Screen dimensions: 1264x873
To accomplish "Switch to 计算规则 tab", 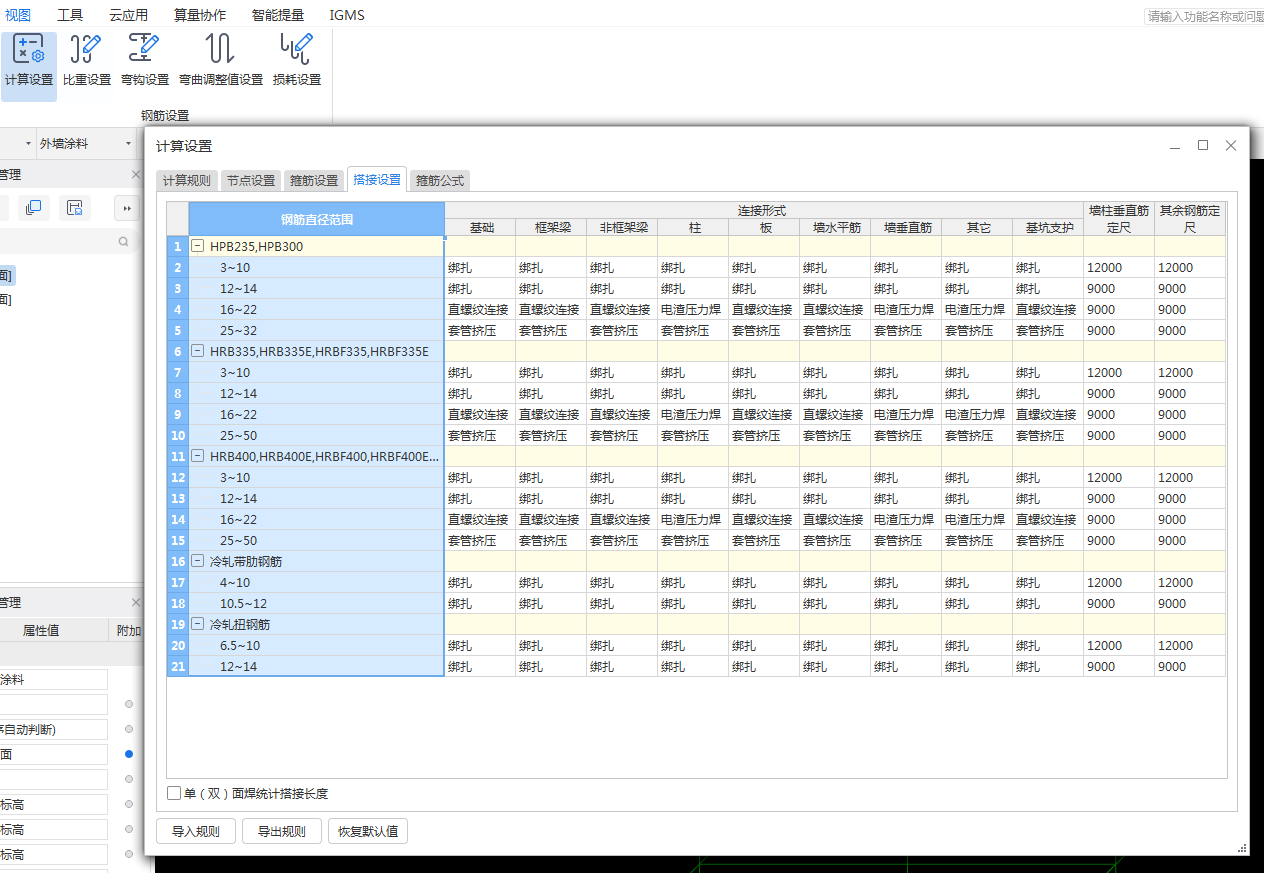I will click(x=187, y=181).
